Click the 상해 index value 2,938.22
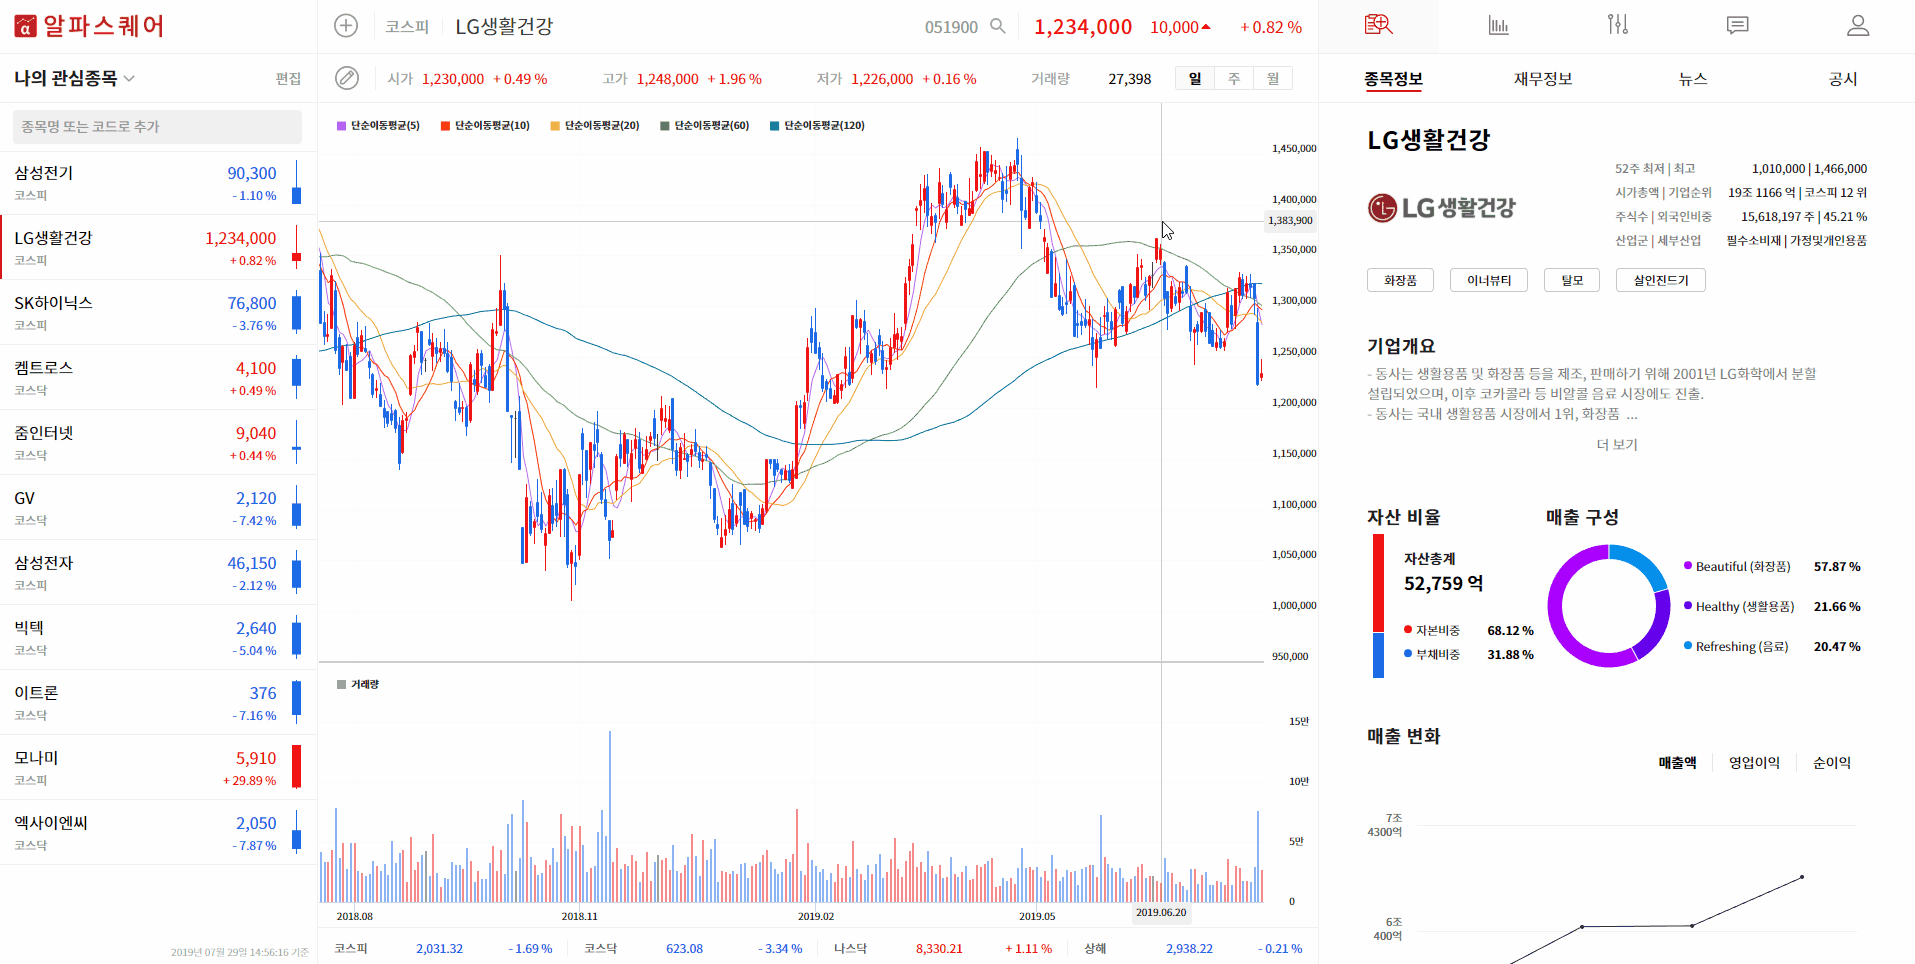The height and width of the screenshot is (964, 1915). tap(1189, 949)
